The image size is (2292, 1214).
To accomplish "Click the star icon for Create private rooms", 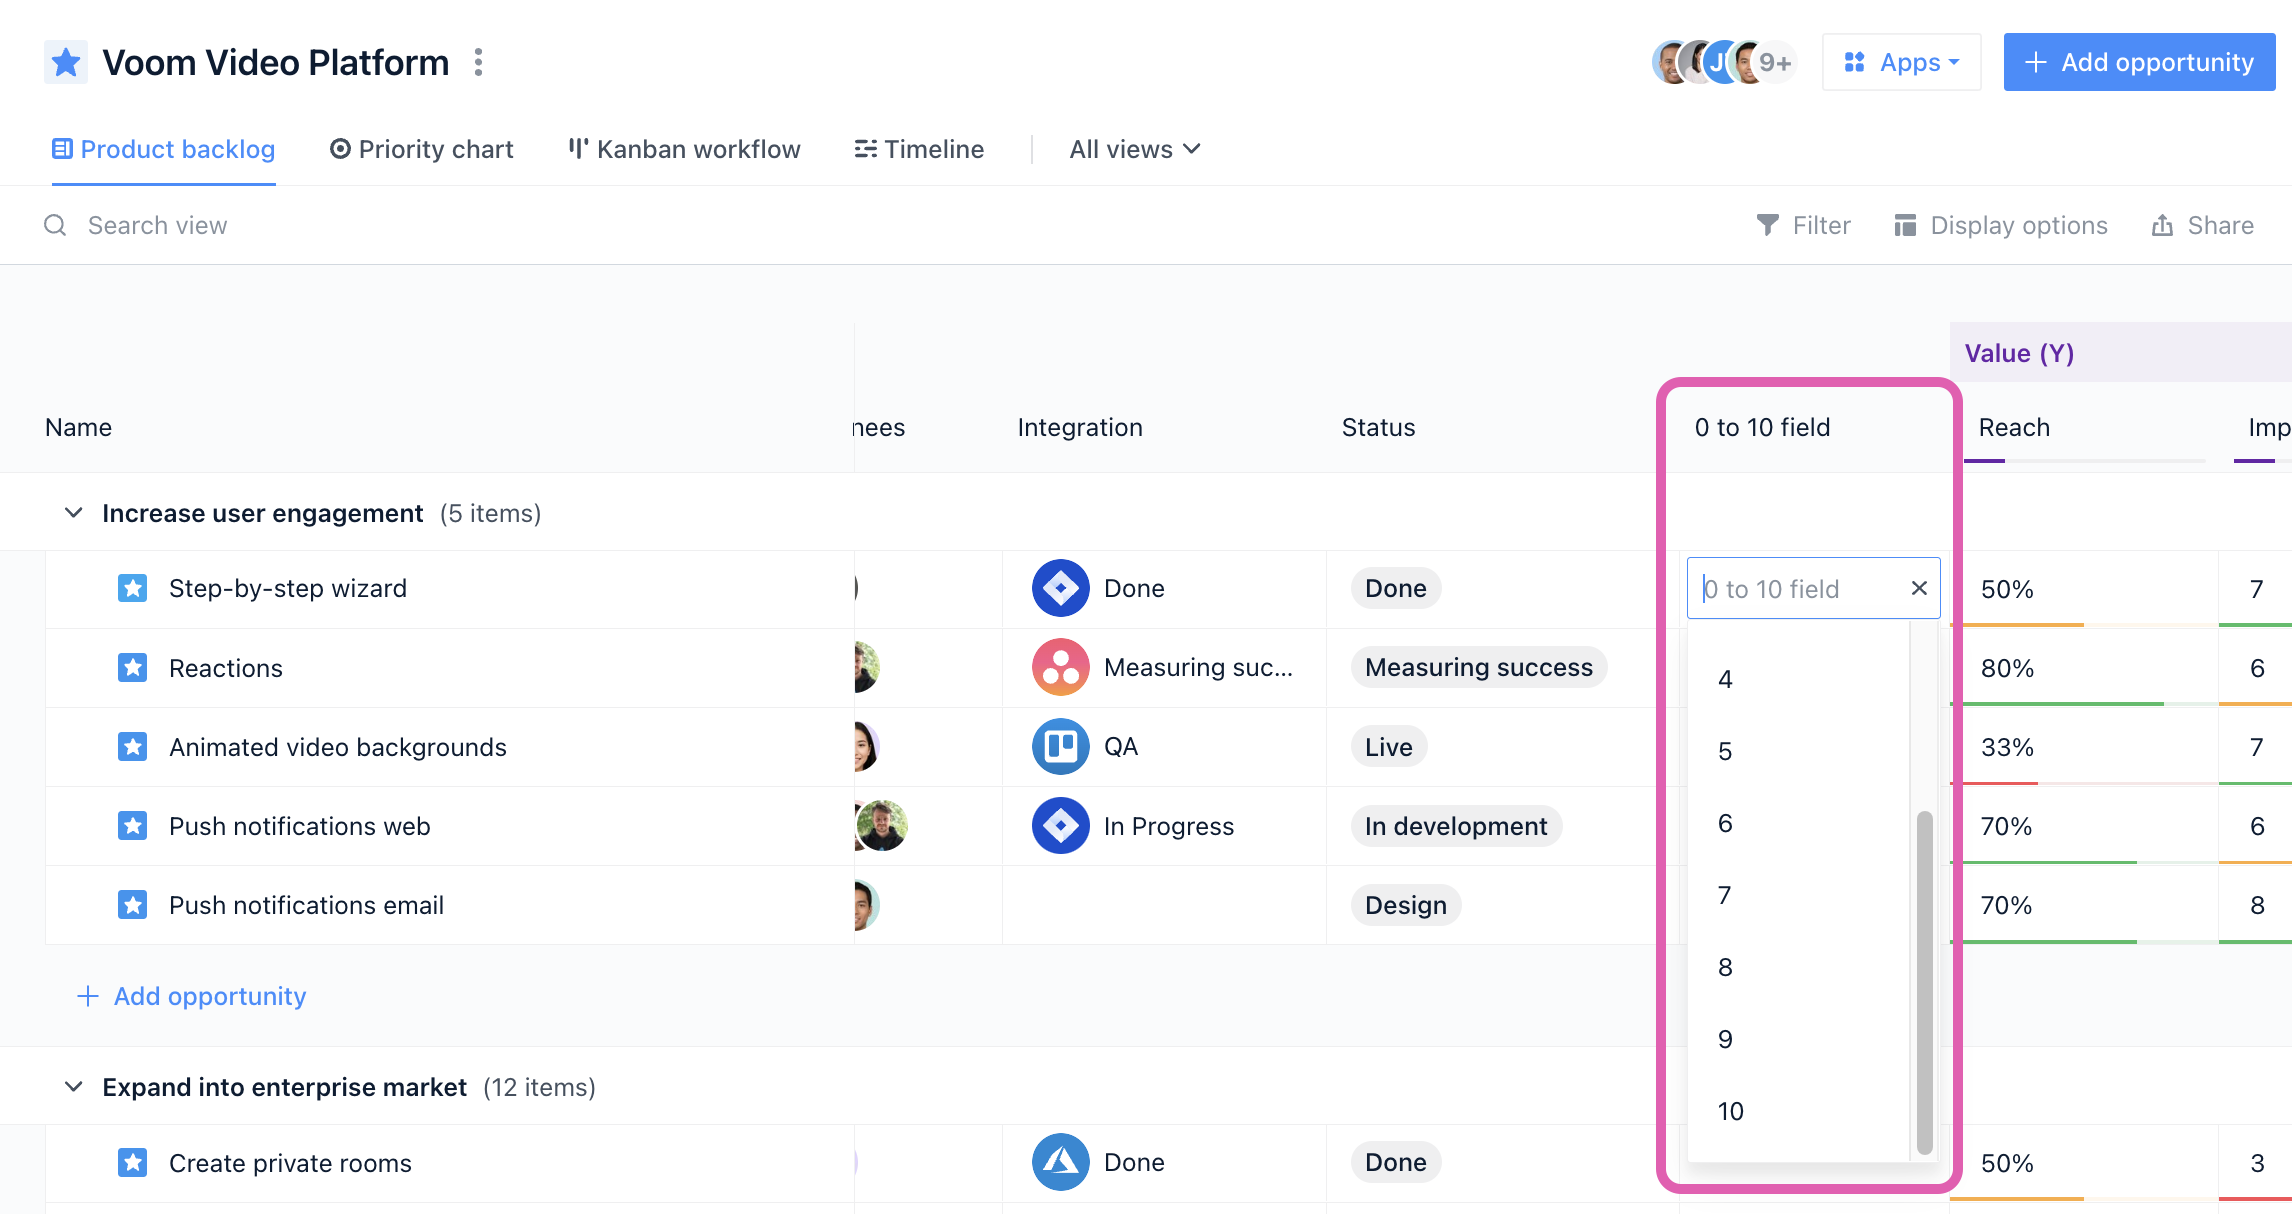I will (x=132, y=1163).
